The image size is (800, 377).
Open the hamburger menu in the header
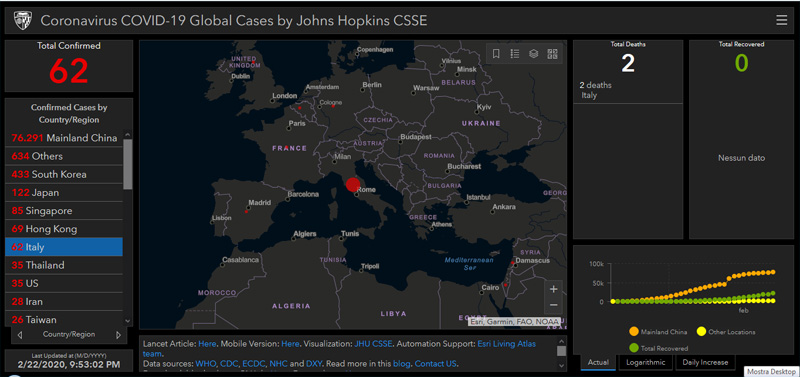point(781,20)
